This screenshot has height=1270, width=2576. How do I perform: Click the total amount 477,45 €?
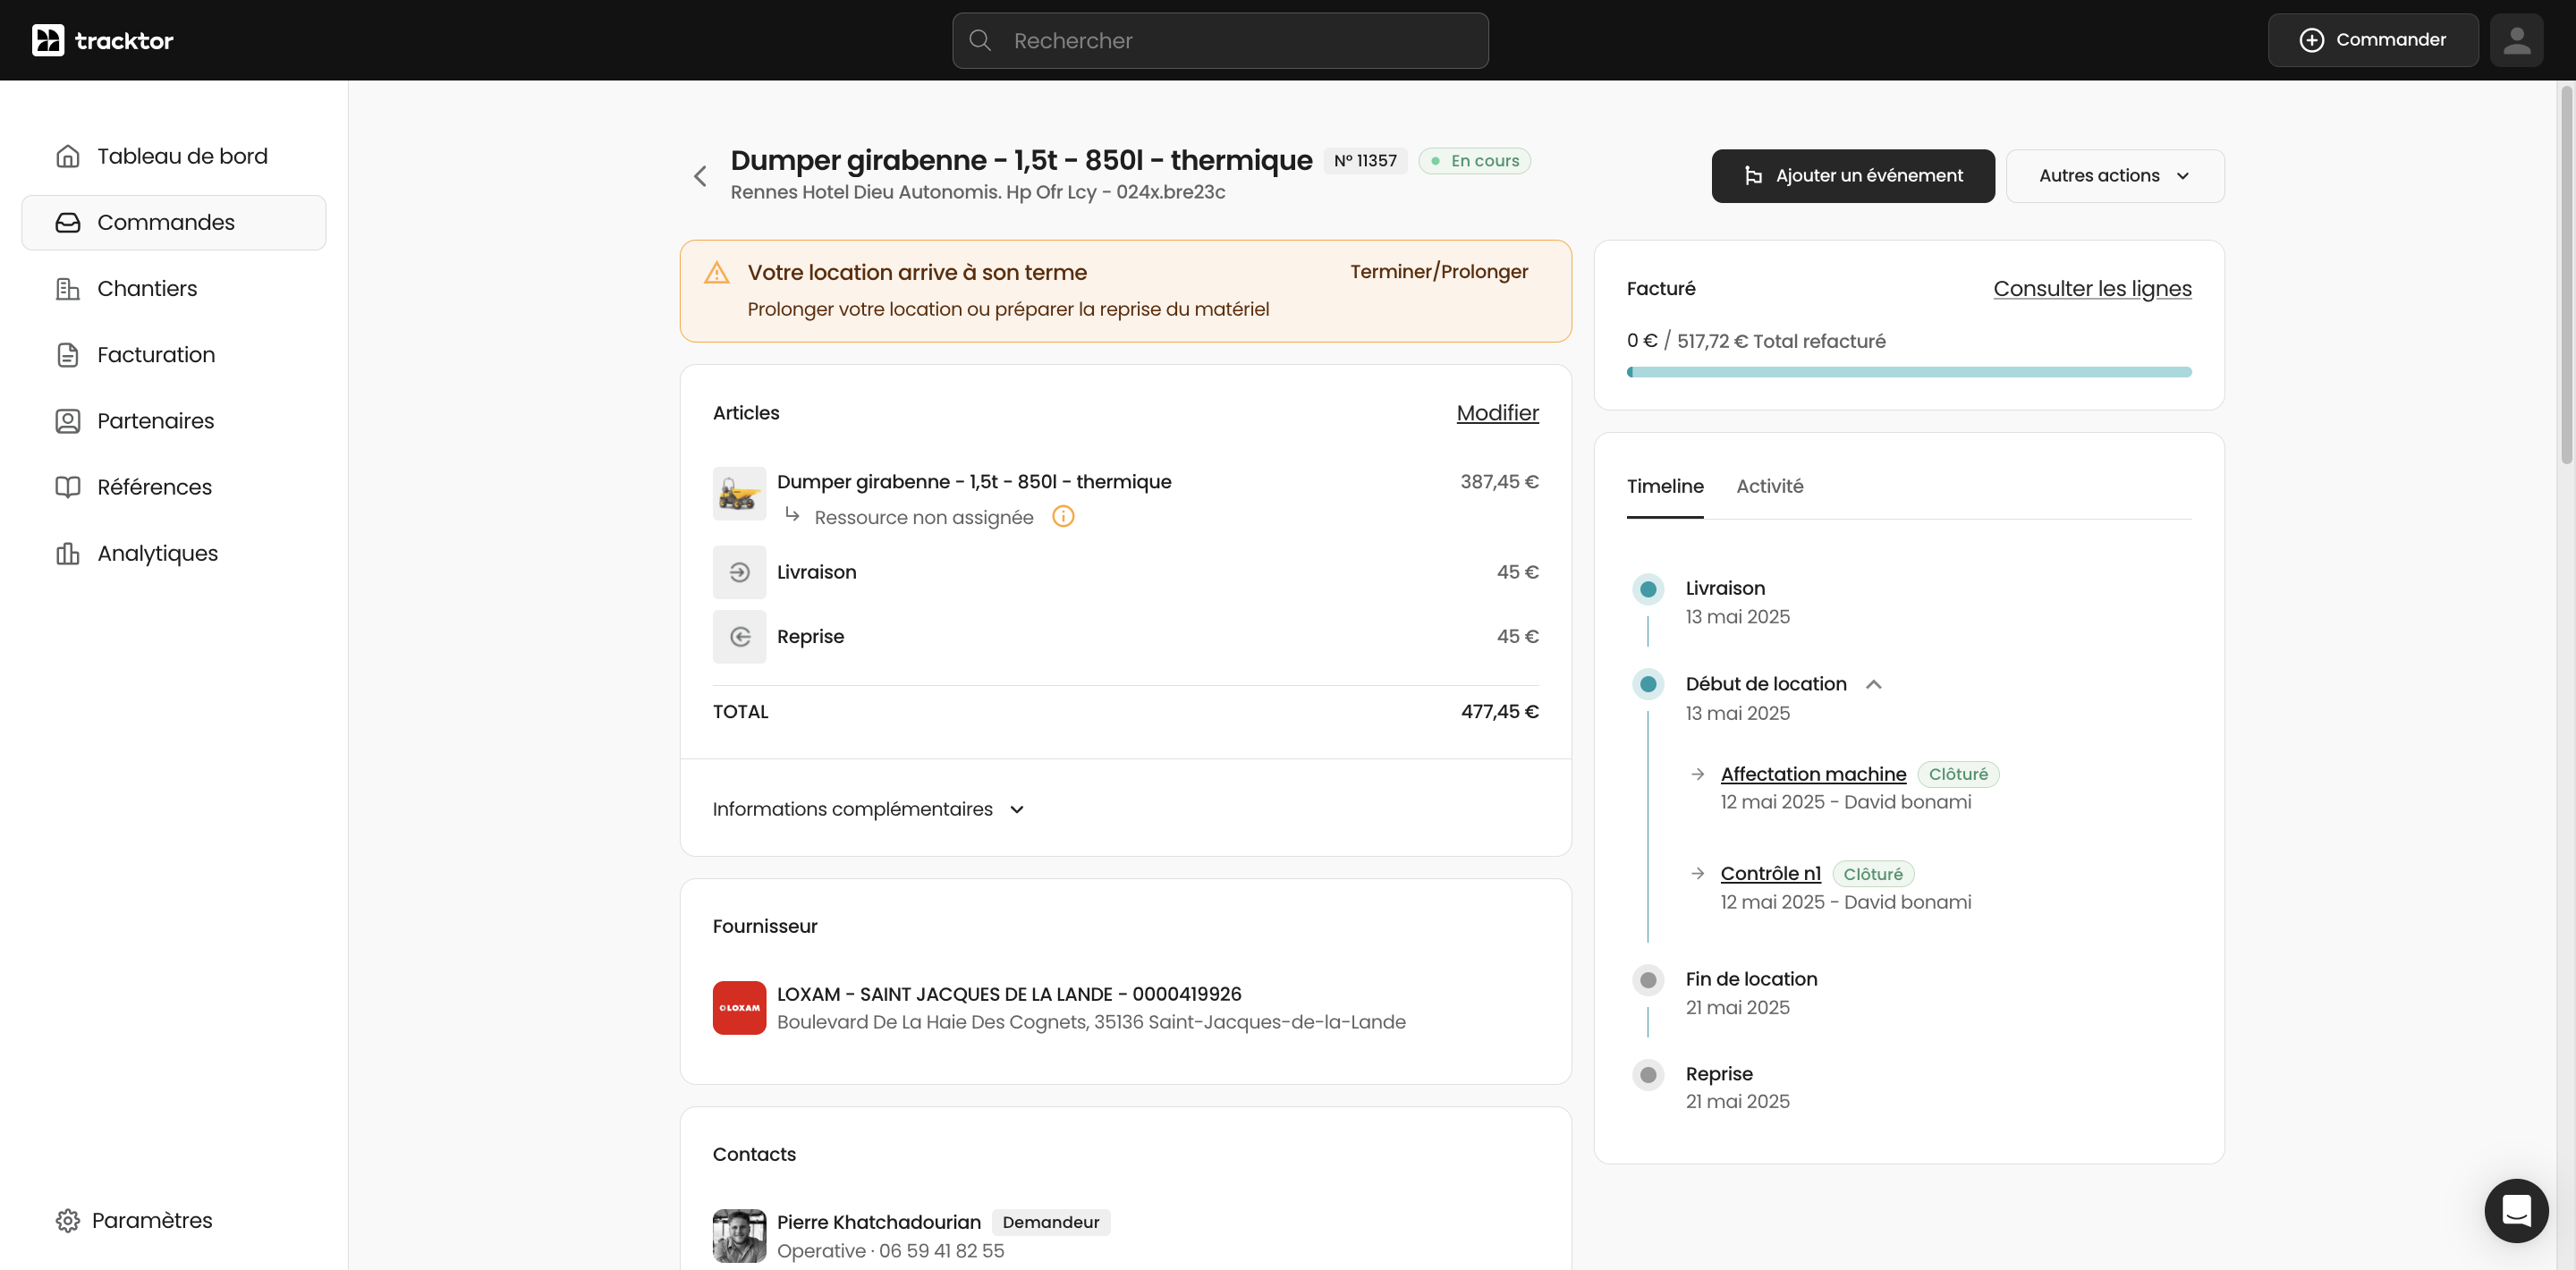(1499, 712)
